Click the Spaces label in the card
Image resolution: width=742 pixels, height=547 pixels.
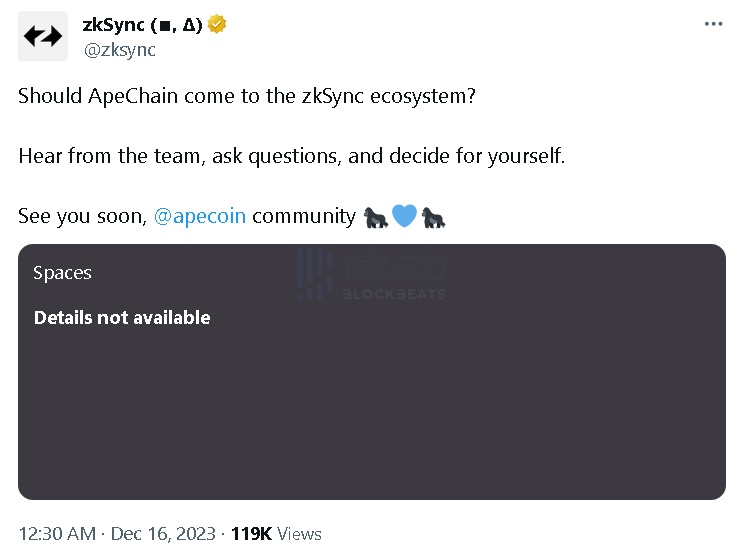(x=62, y=273)
